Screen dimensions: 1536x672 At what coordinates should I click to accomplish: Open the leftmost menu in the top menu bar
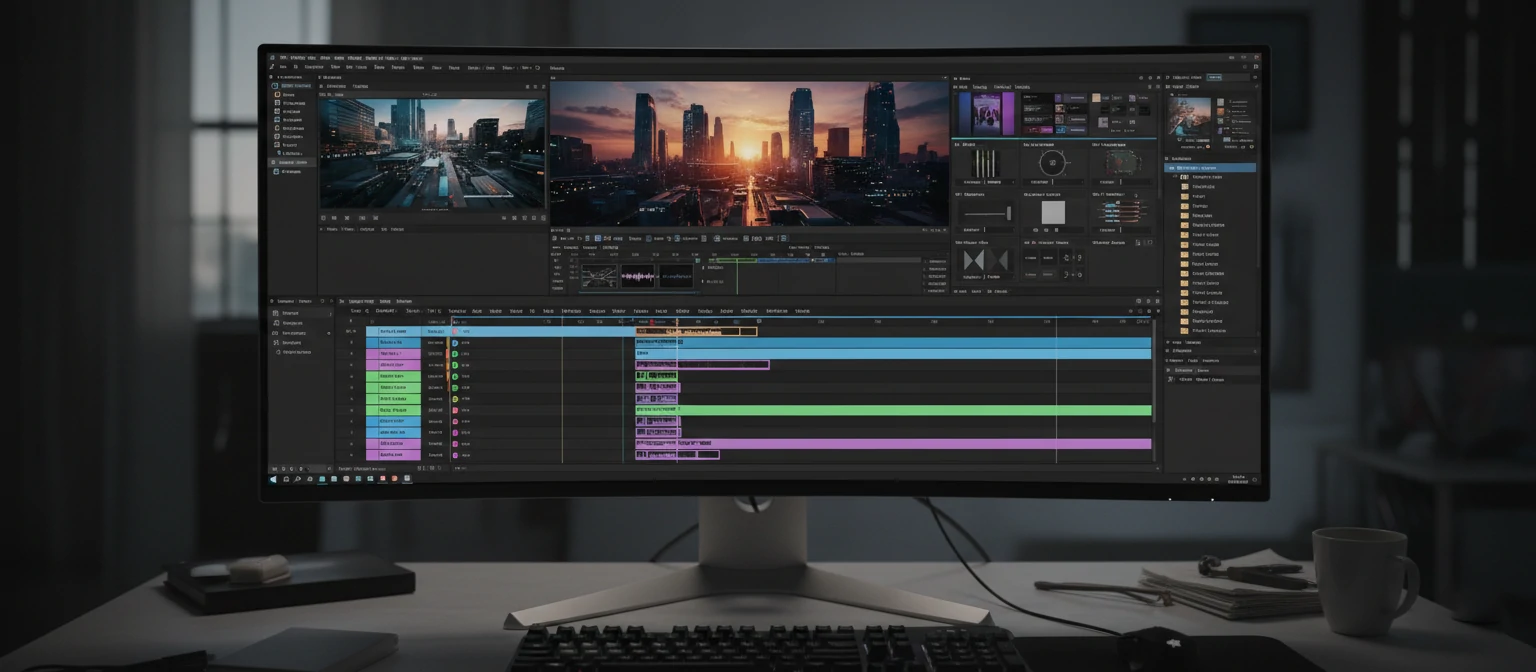point(283,58)
